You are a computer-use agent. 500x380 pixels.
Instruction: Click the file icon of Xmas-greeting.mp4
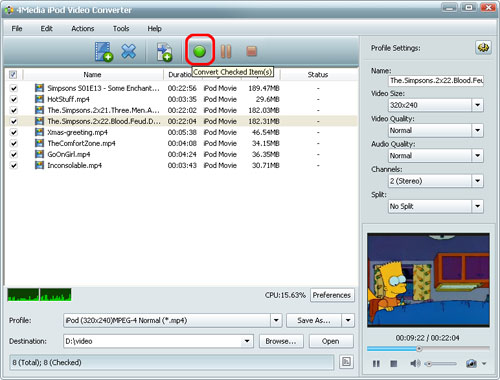click(39, 132)
